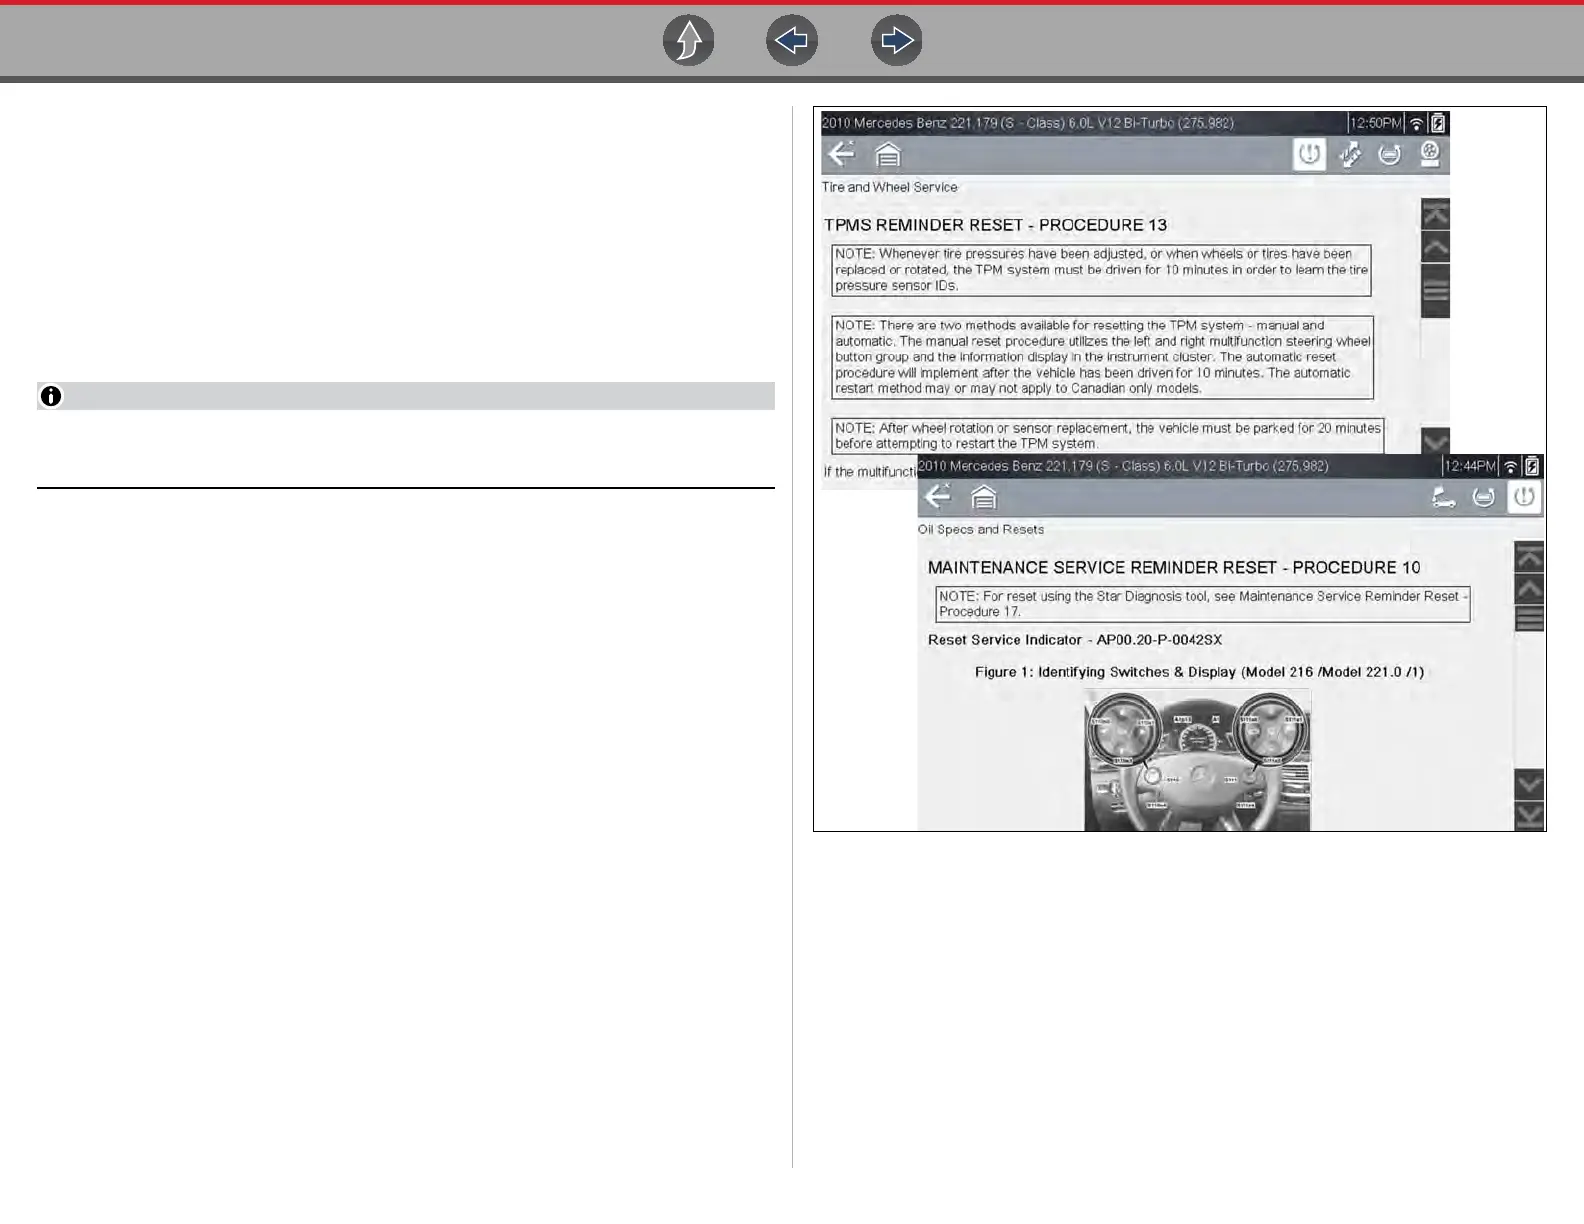
Task: Tap Wi-Fi icon beside 12:50PM
Action: [x=1416, y=123]
